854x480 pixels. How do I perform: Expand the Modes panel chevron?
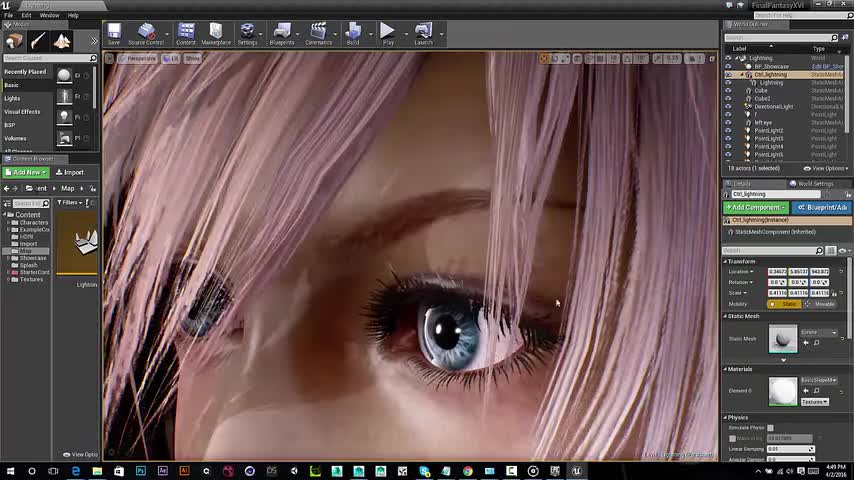pyautogui.click(x=94, y=41)
